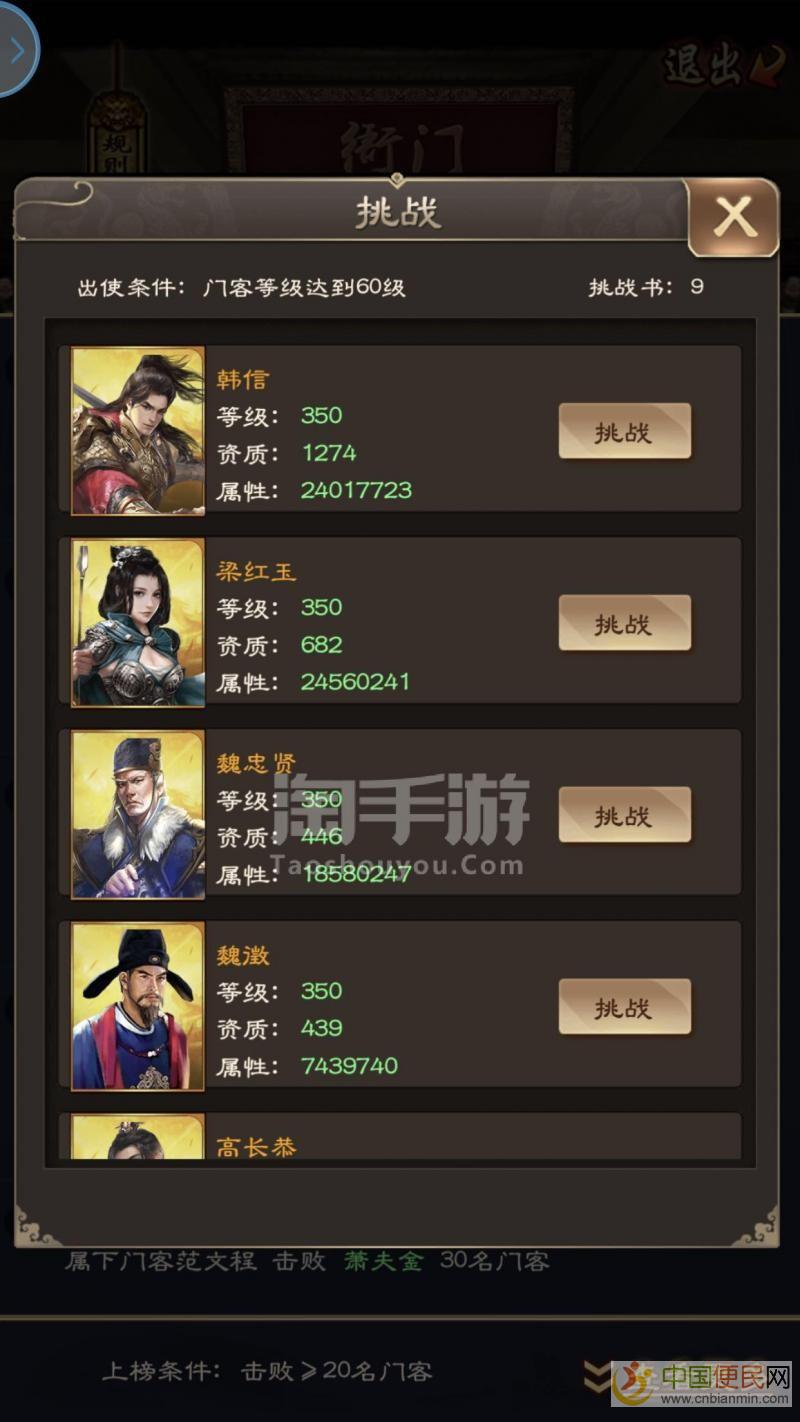This screenshot has width=800, height=1422.
Task: Open the 梁红玉 portrait
Action: 138,623
